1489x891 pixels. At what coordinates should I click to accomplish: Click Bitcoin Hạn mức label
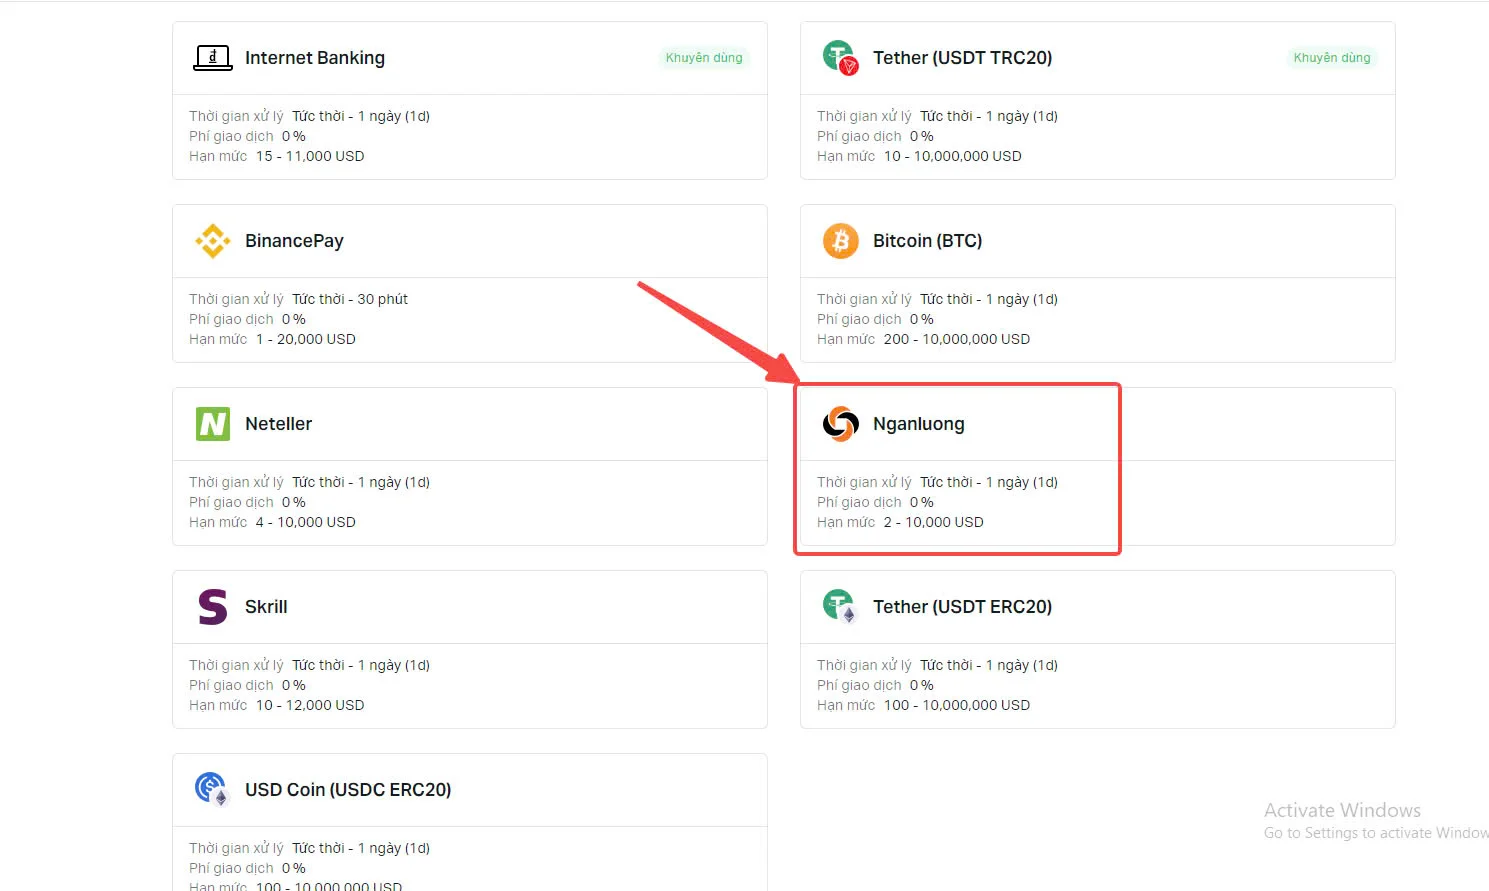pos(846,339)
